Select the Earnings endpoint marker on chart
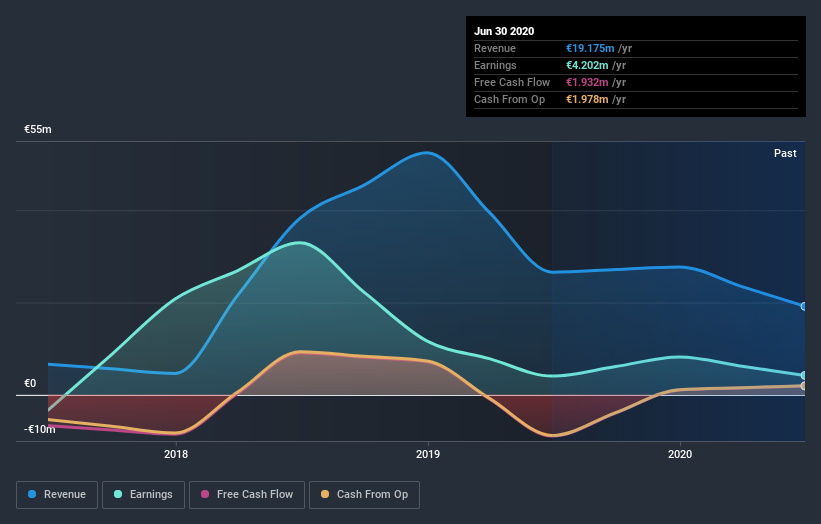Viewport: 821px width, 524px height. pyautogui.click(x=804, y=375)
